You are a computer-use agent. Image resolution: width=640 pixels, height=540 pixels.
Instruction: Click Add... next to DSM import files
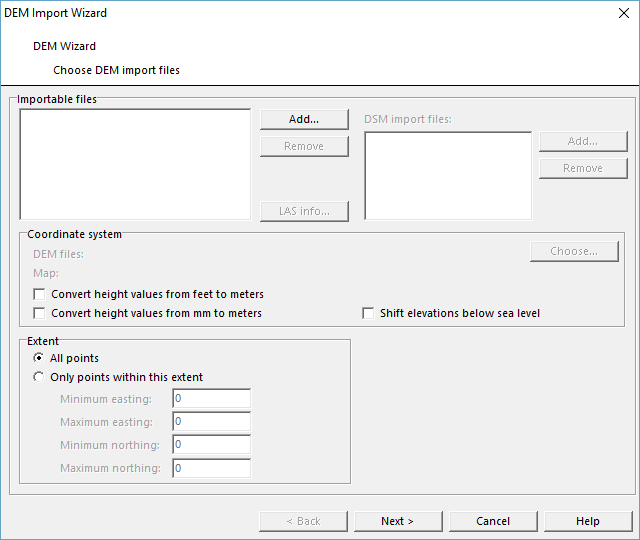point(583,141)
